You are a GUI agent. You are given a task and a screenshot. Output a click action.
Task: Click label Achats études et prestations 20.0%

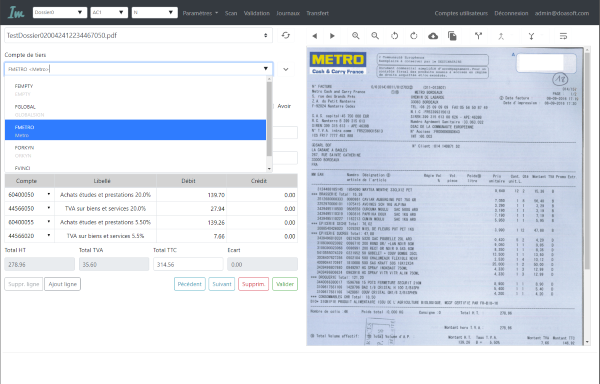[105, 195]
